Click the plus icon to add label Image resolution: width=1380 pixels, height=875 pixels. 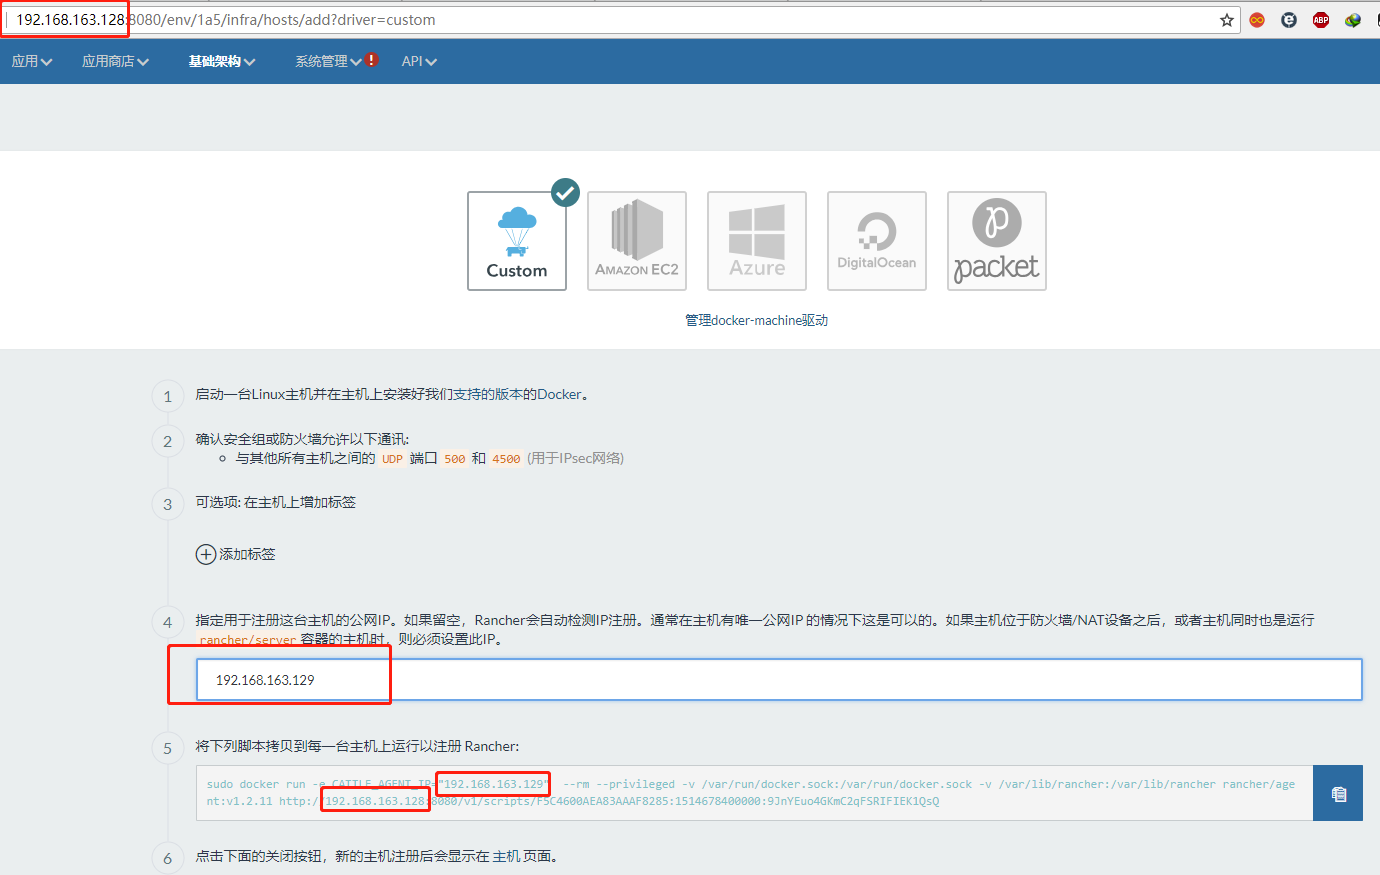point(205,554)
